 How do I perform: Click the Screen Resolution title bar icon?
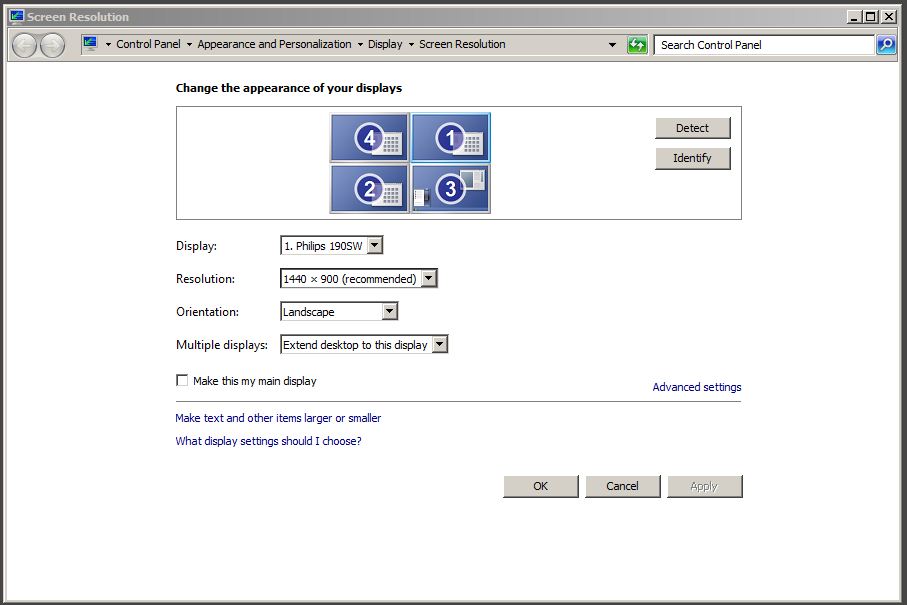pyautogui.click(x=17, y=16)
